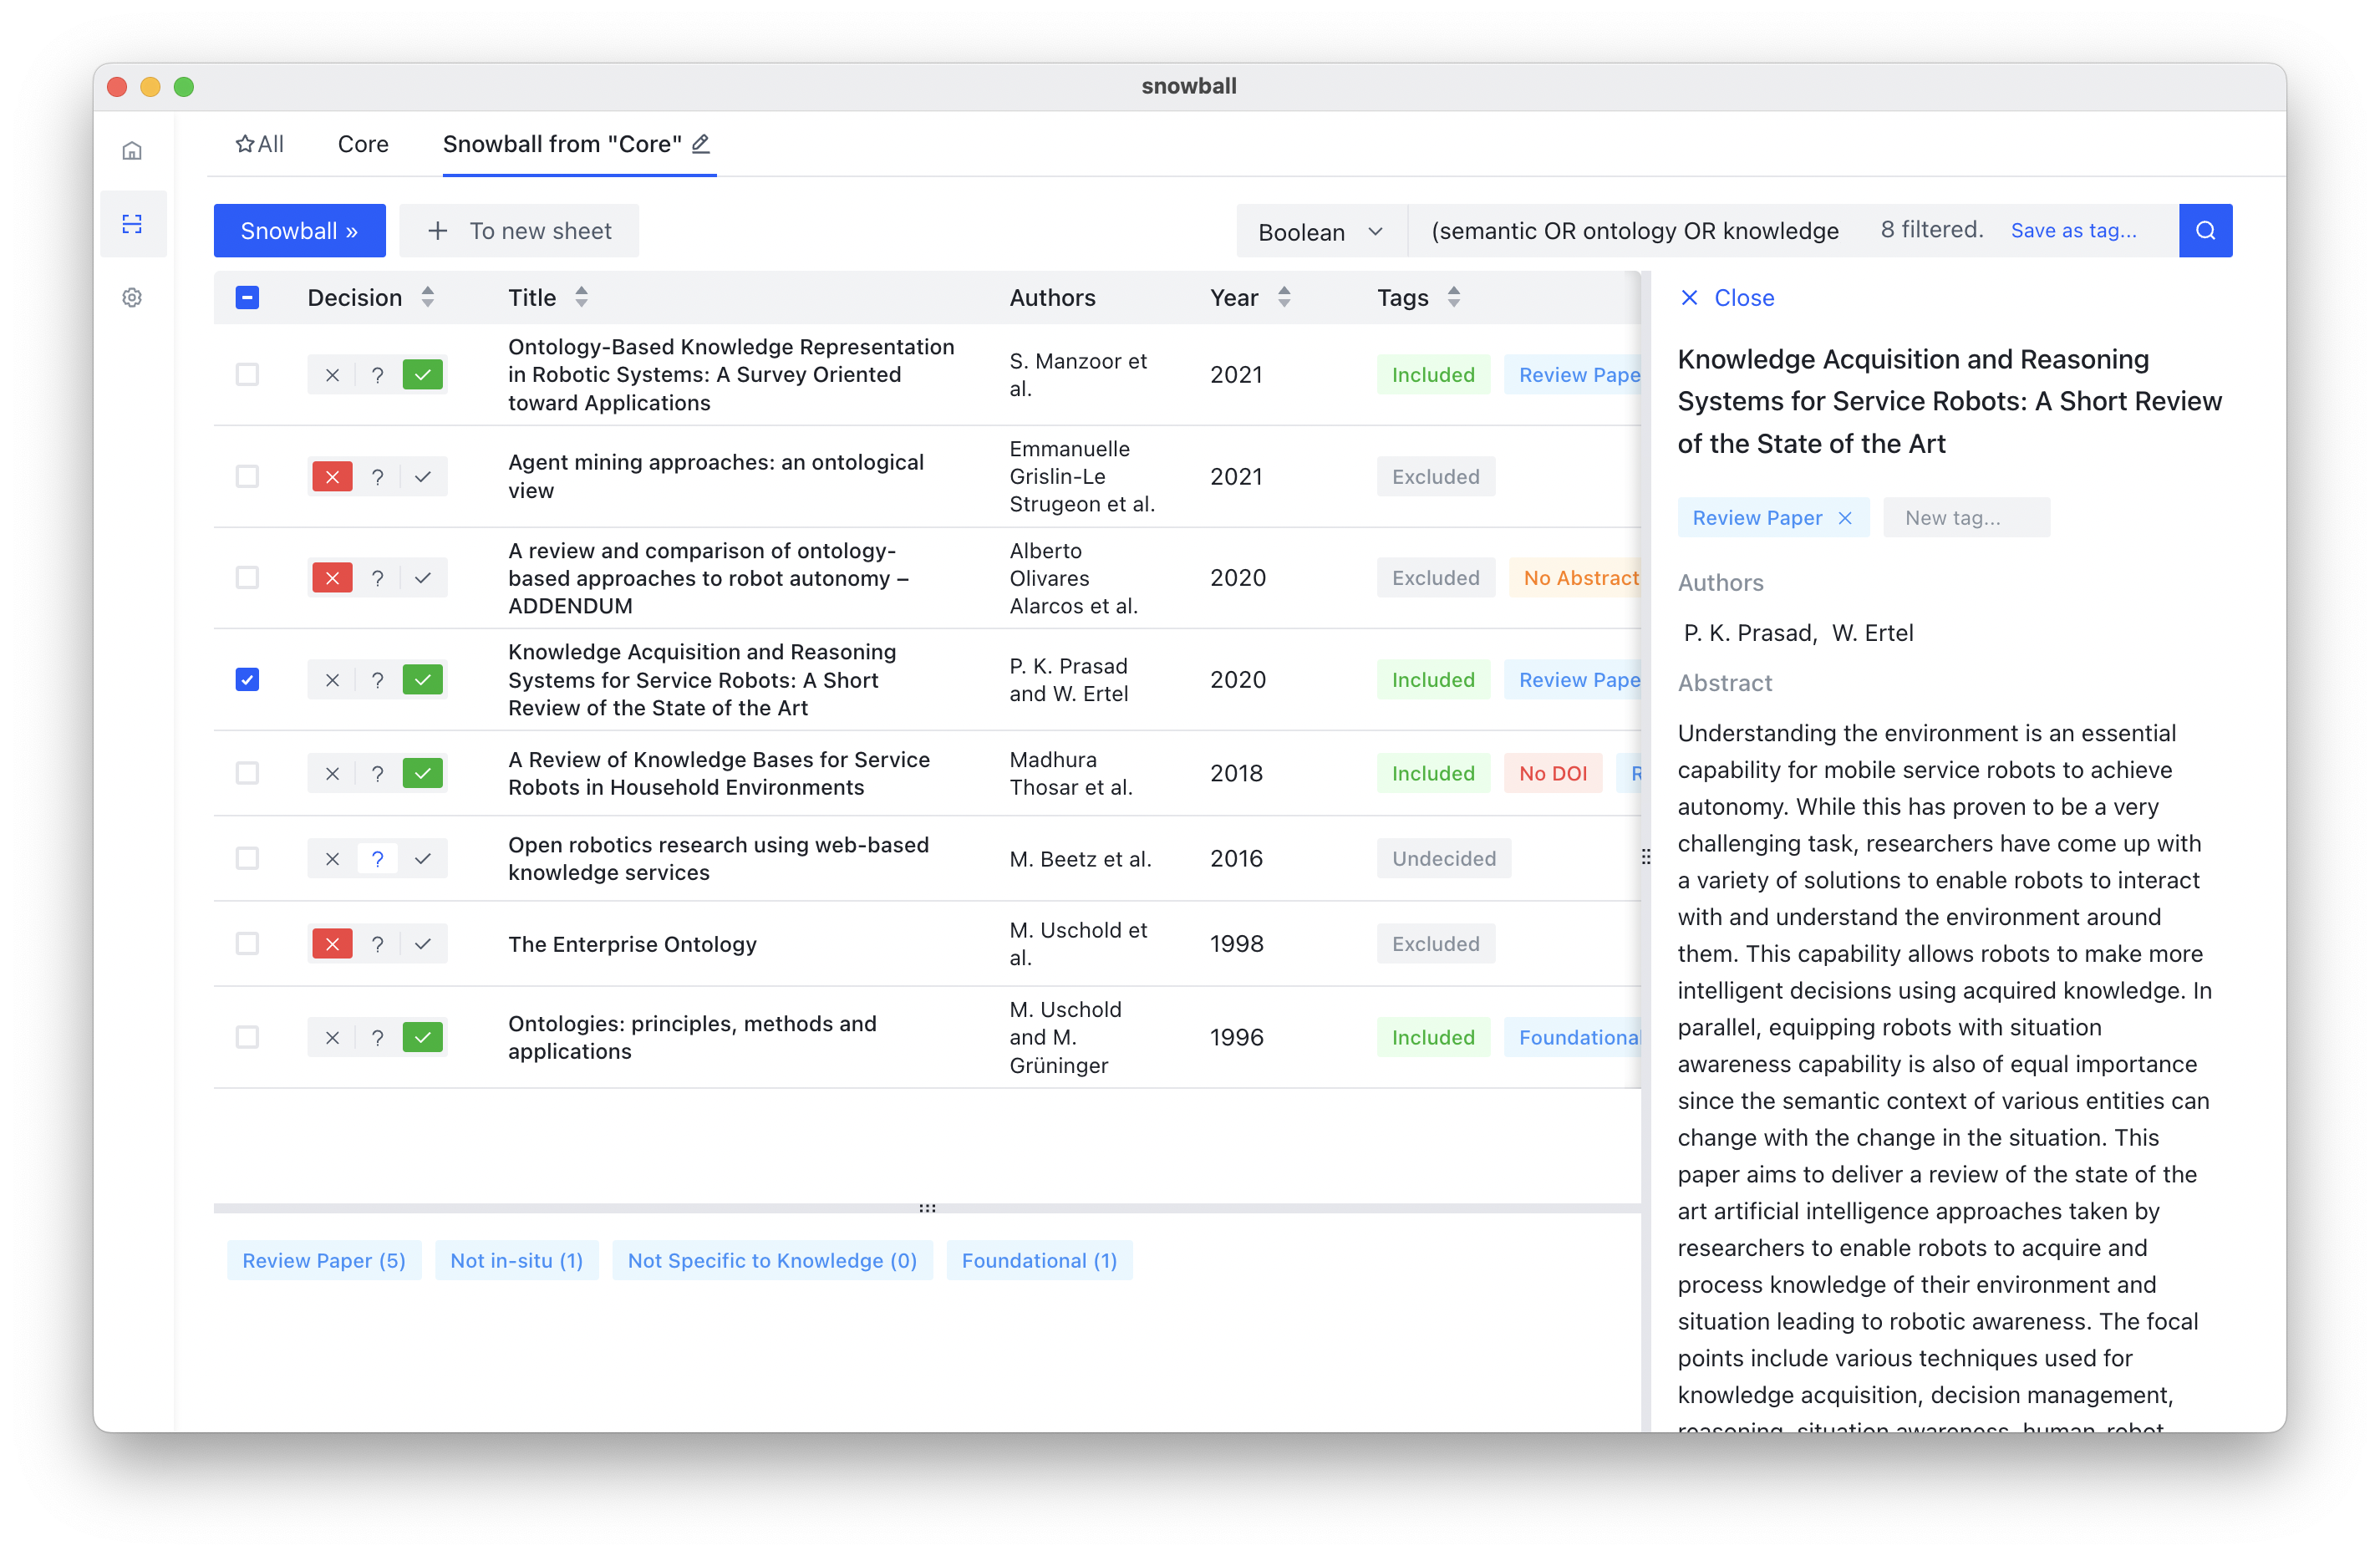Remove the Review Paper tag via X
The image size is (2380, 1556).
[x=1845, y=518]
